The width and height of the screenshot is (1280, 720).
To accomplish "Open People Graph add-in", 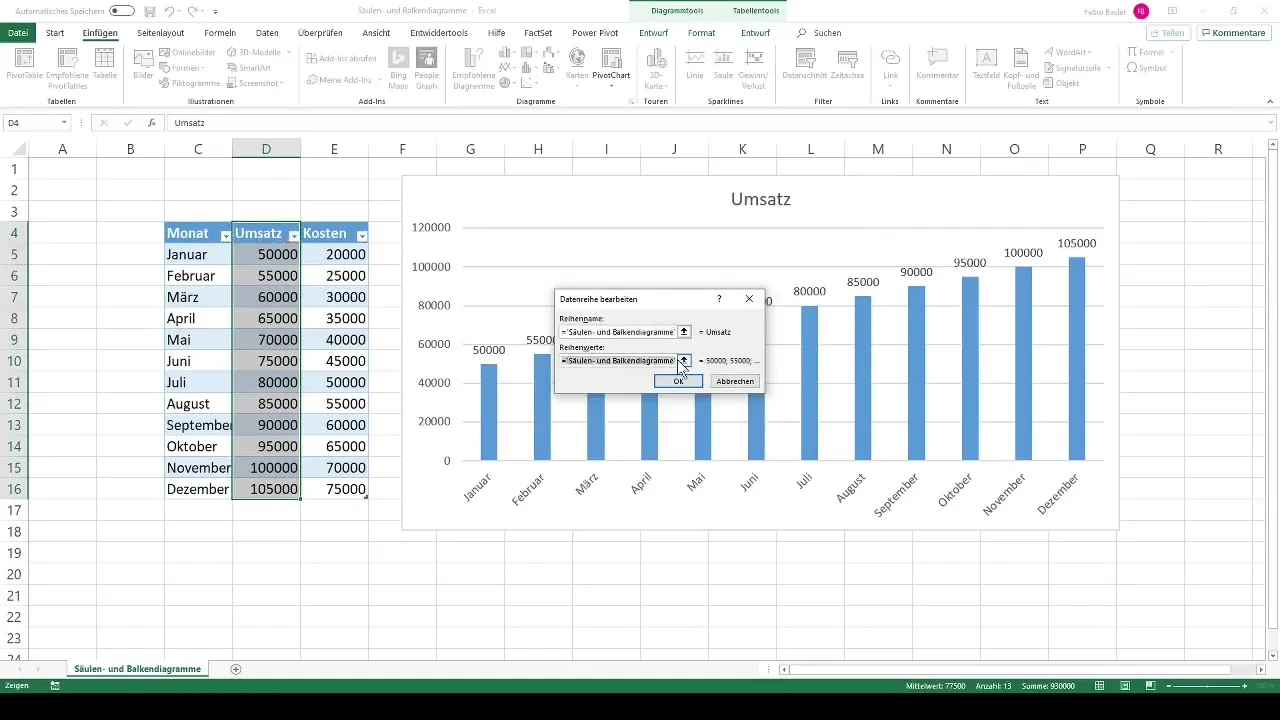I will 427,68.
